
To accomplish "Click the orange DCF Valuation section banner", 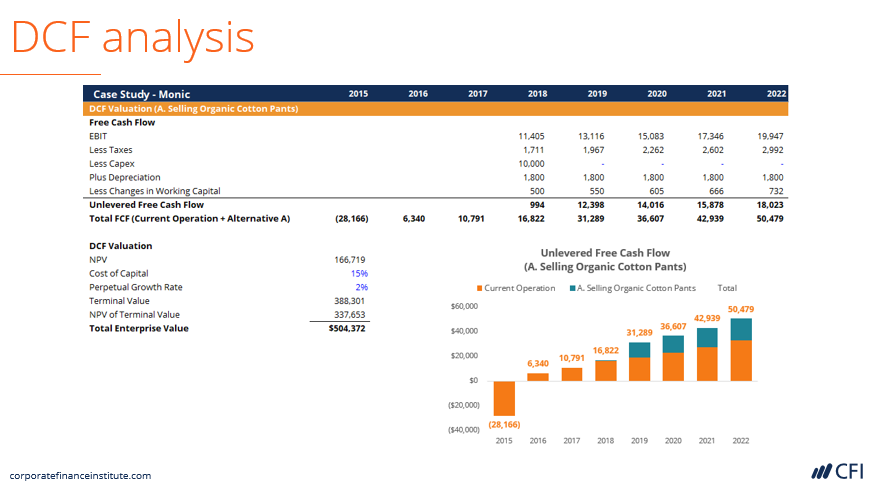I will (194, 108).
